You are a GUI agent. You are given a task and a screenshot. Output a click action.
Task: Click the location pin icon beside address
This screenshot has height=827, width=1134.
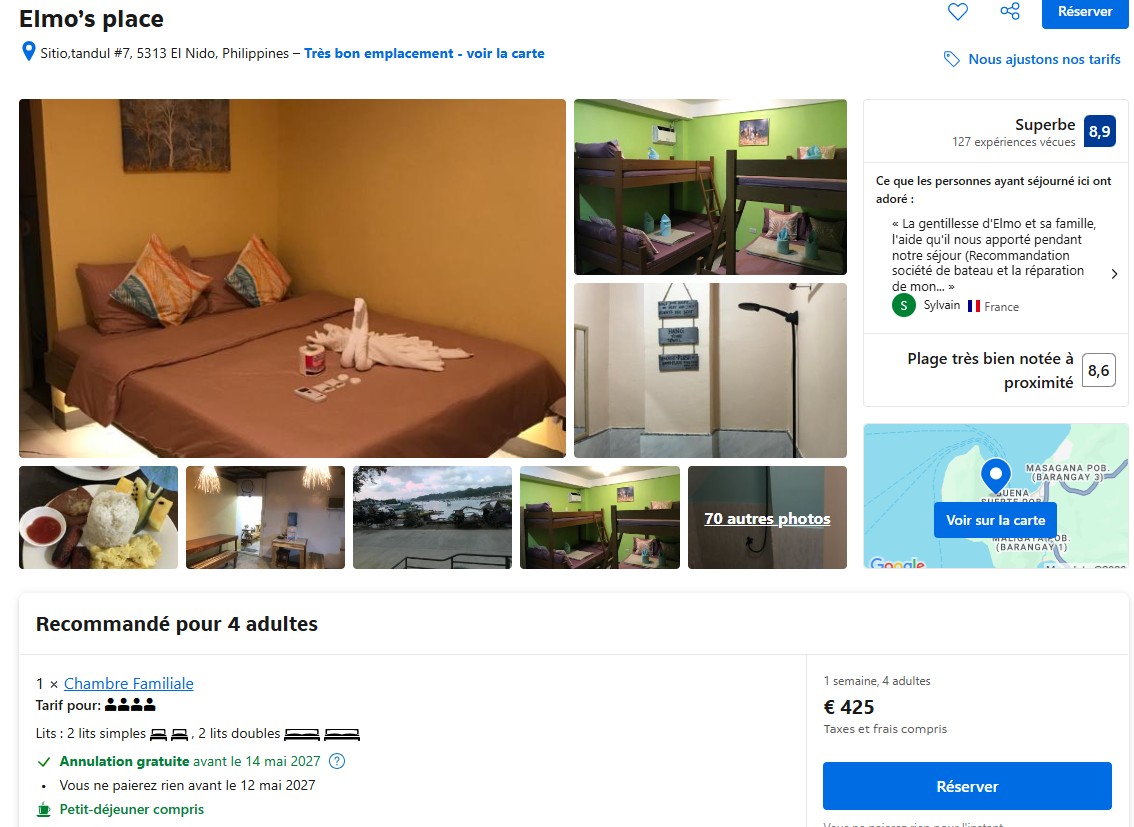(28, 51)
